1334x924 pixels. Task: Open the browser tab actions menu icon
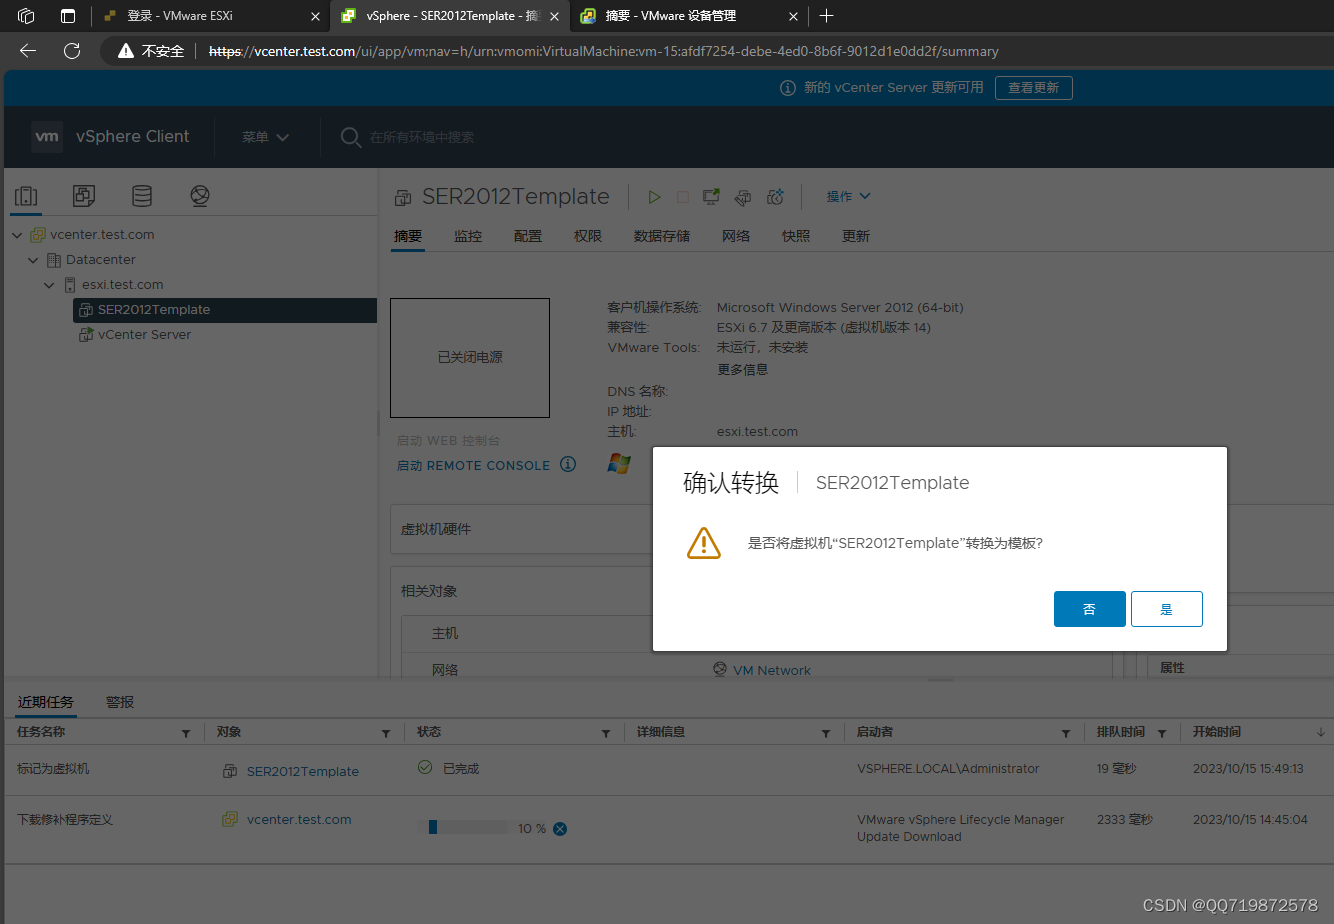click(x=68, y=16)
